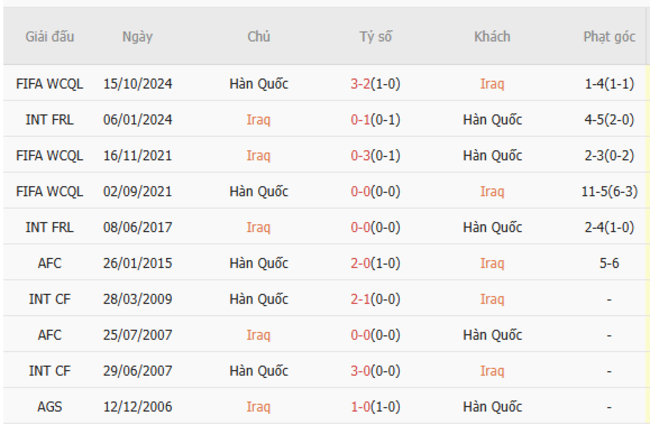Click the 5-6 corner kick value
This screenshot has width=650, height=434.
(x=609, y=264)
